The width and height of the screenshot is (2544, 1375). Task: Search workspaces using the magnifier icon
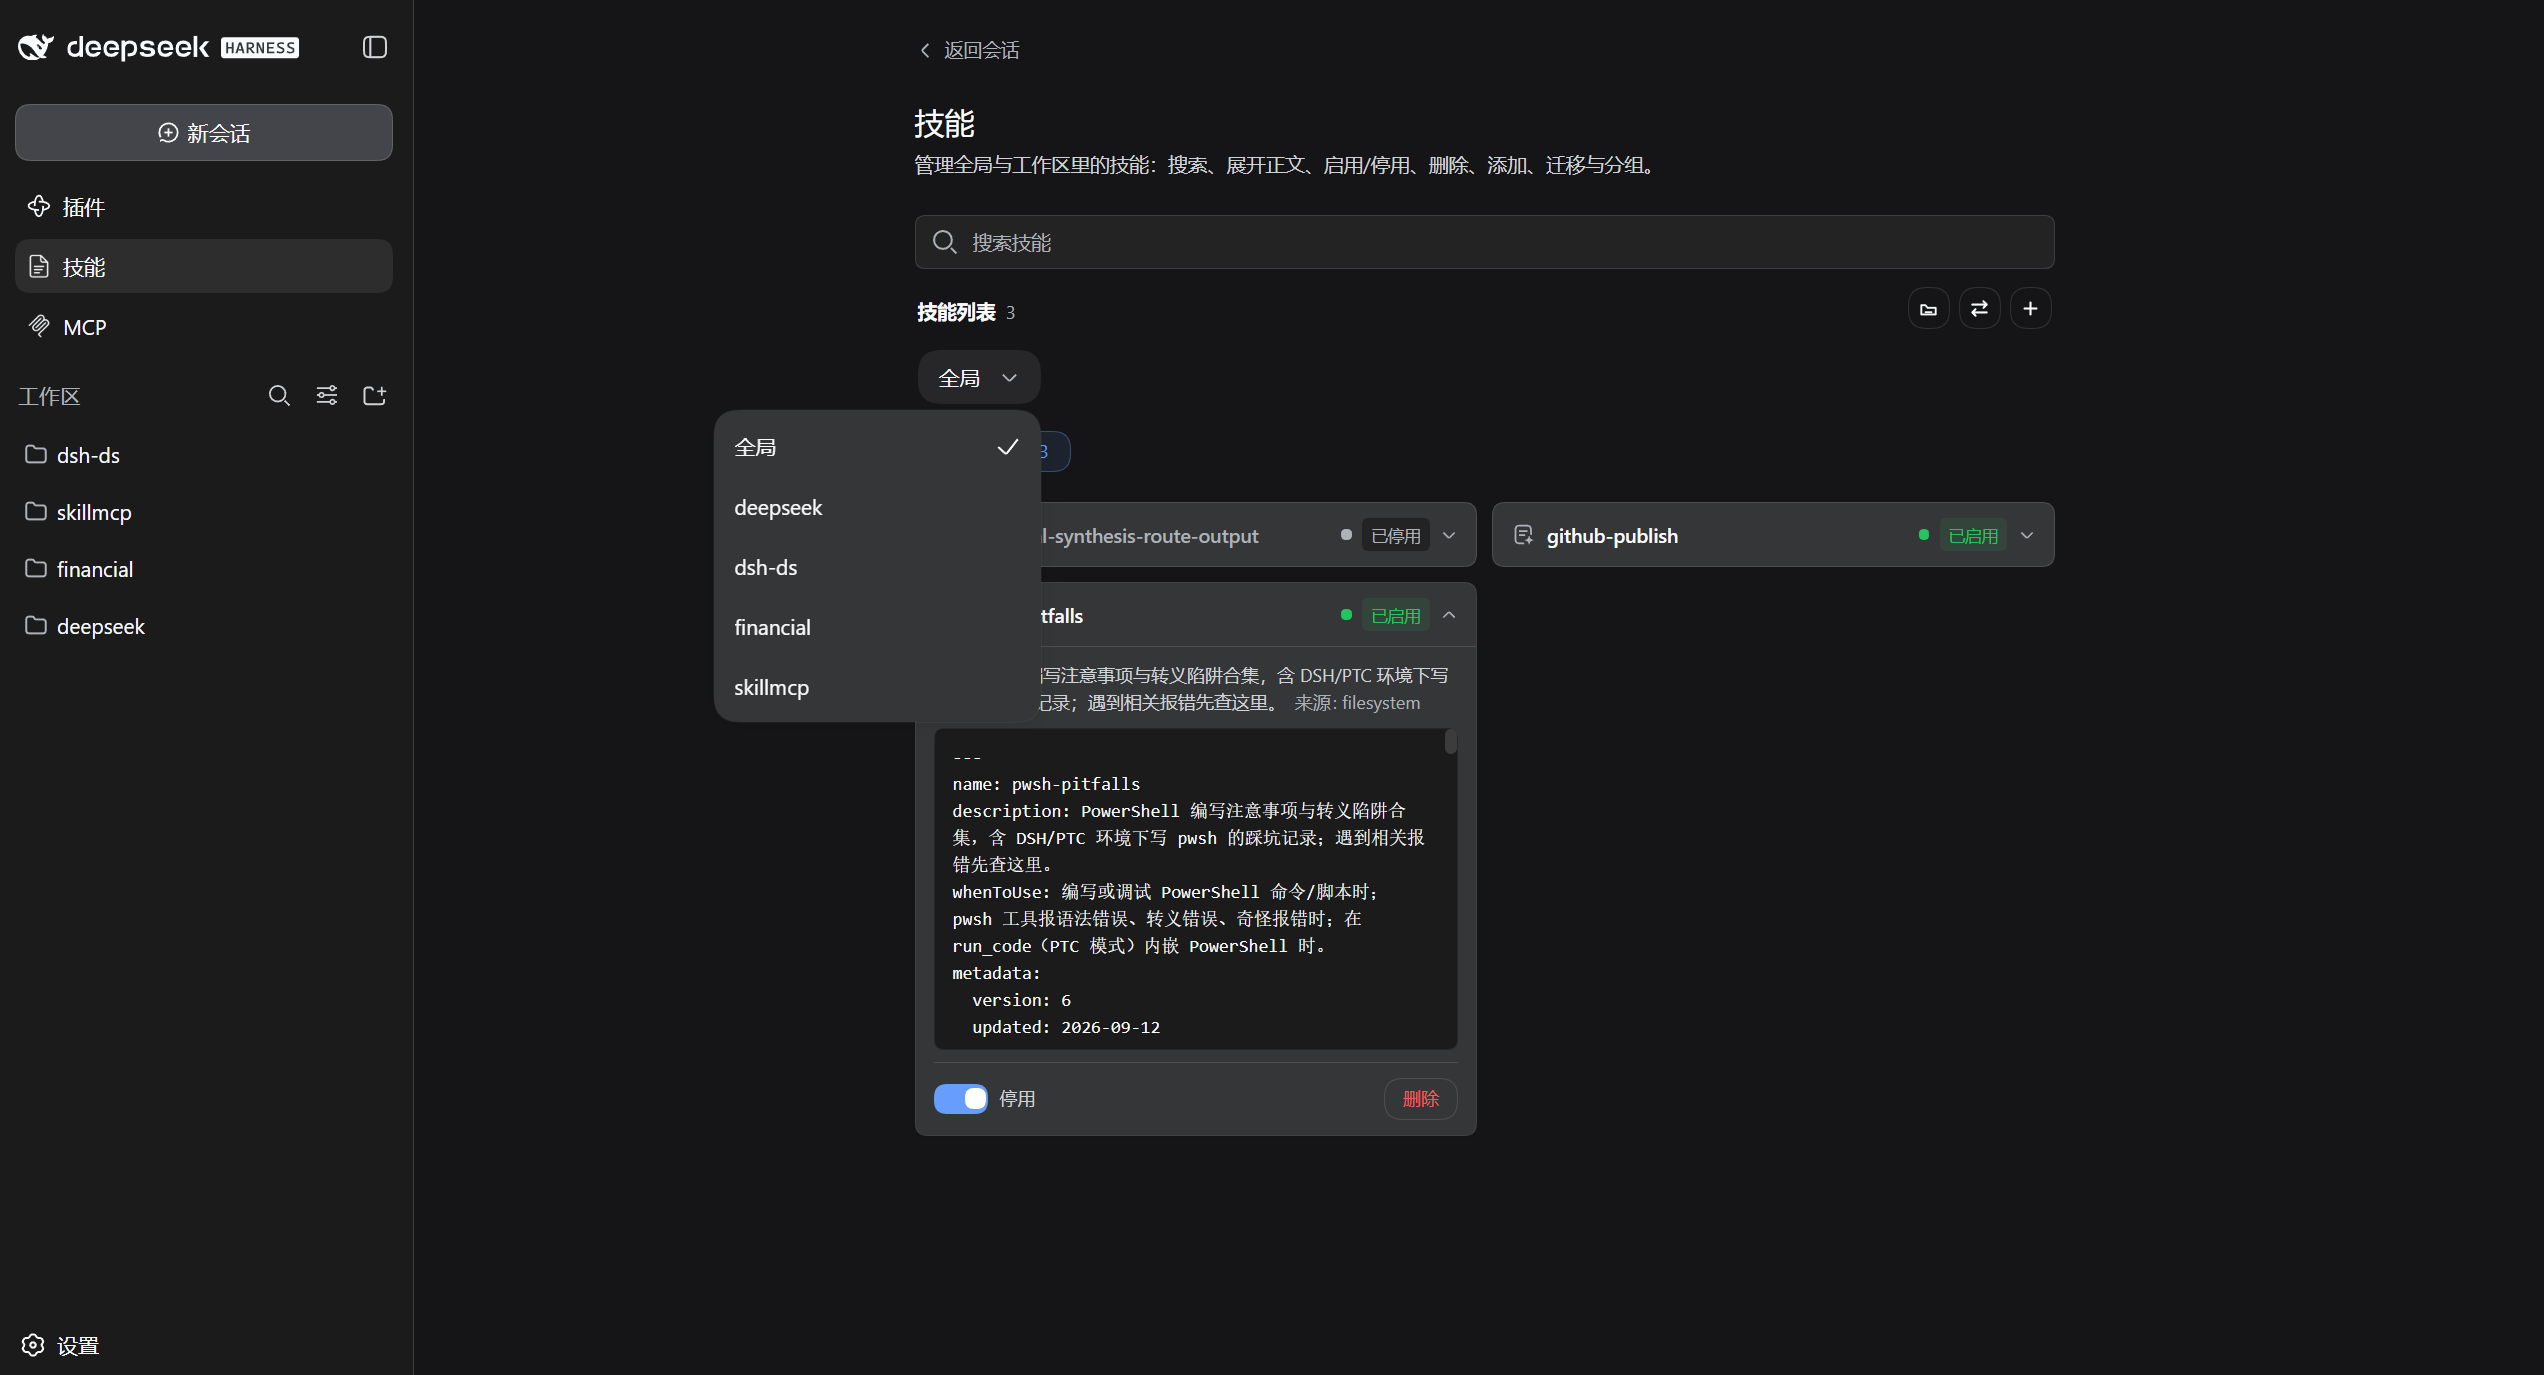279,396
